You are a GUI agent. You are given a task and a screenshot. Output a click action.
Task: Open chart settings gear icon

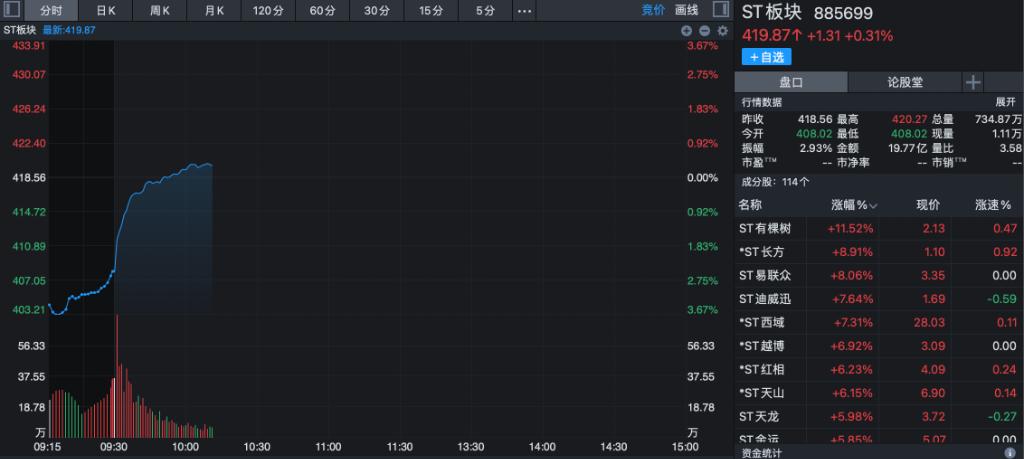722,31
